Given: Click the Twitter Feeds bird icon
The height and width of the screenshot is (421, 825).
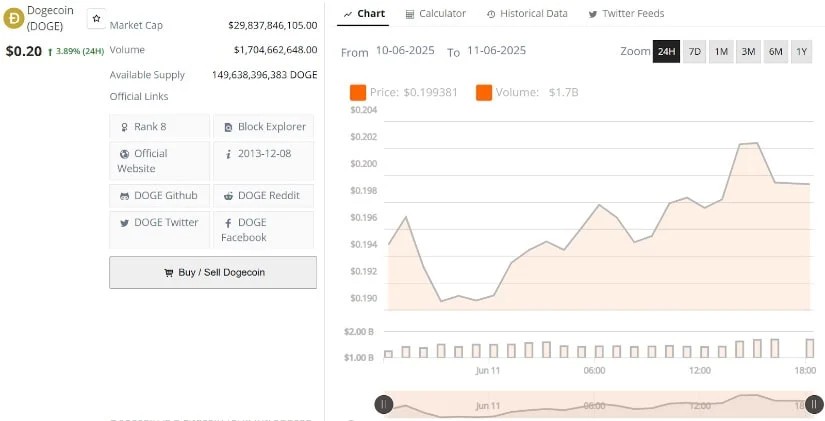Looking at the screenshot, I should pyautogui.click(x=593, y=14).
